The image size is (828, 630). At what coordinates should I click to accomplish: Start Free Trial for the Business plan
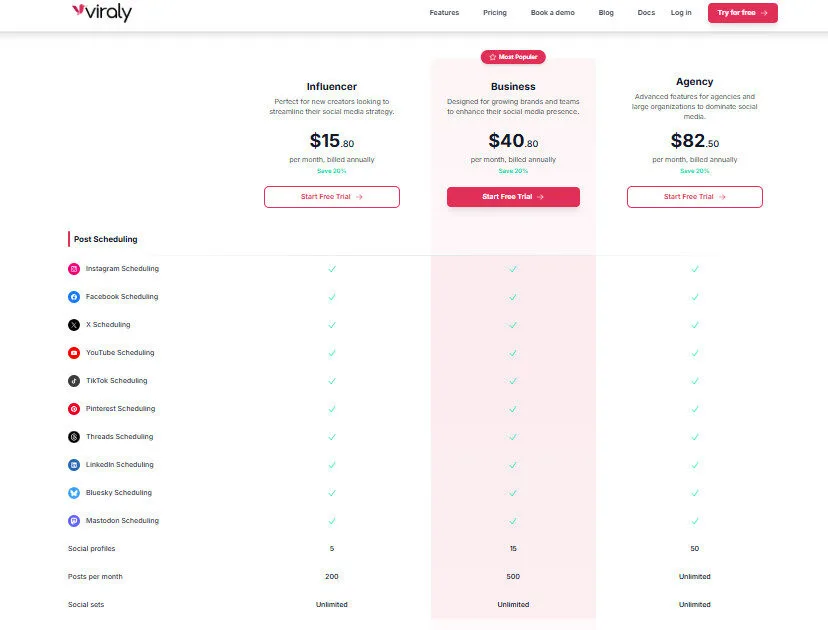pos(513,197)
